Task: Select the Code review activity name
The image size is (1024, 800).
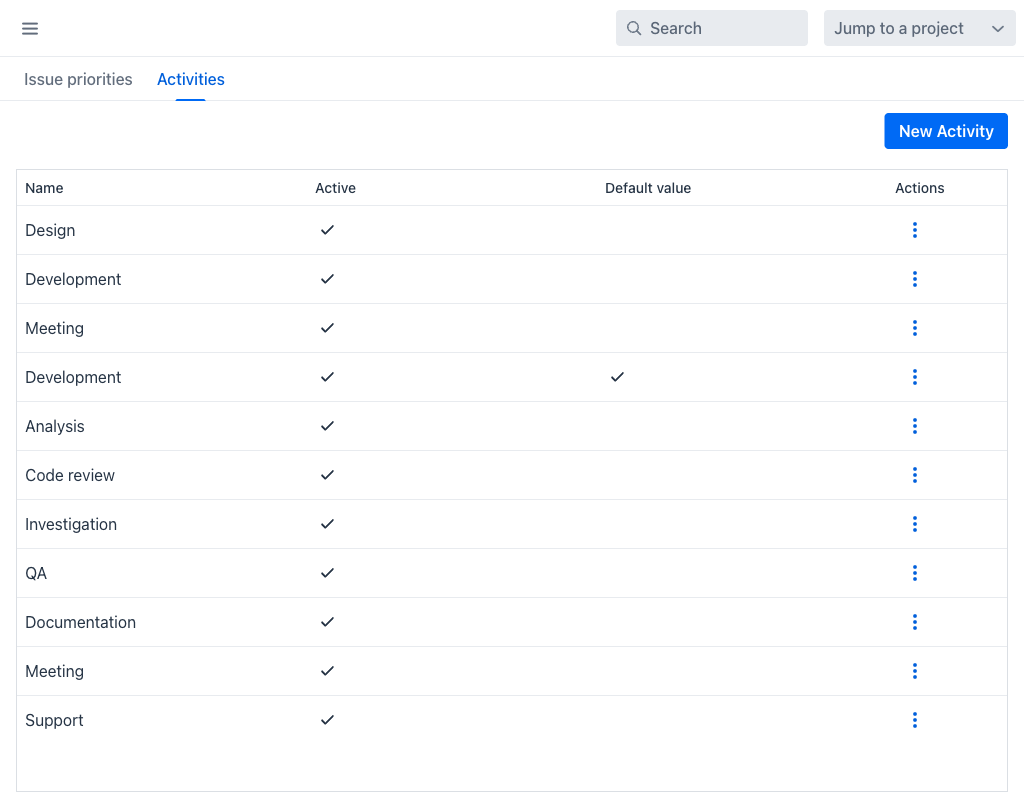Action: 70,475
